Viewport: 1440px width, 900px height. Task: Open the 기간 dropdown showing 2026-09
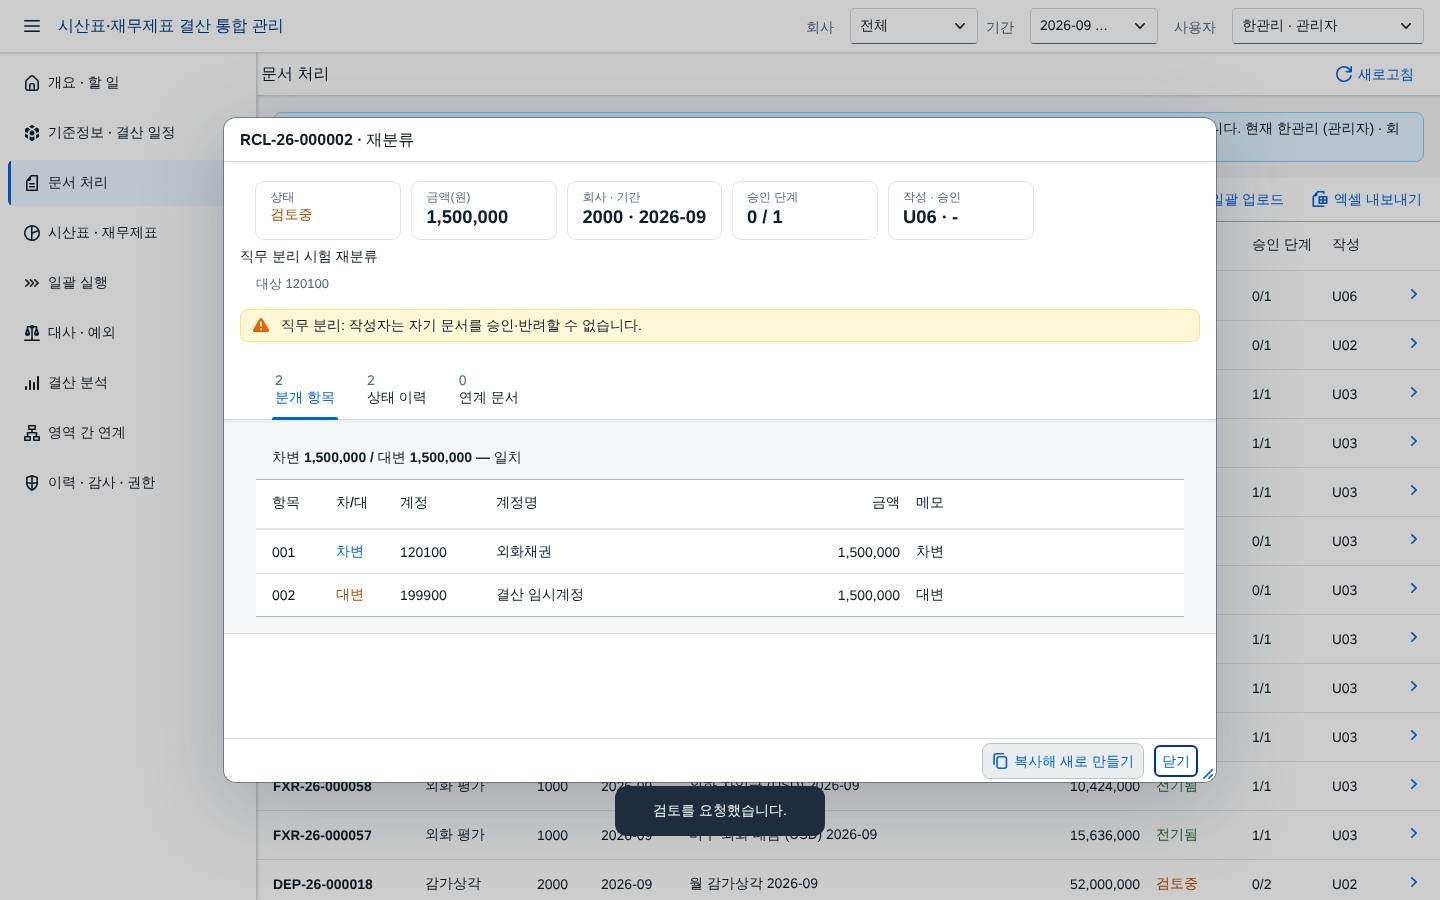tap(1093, 26)
